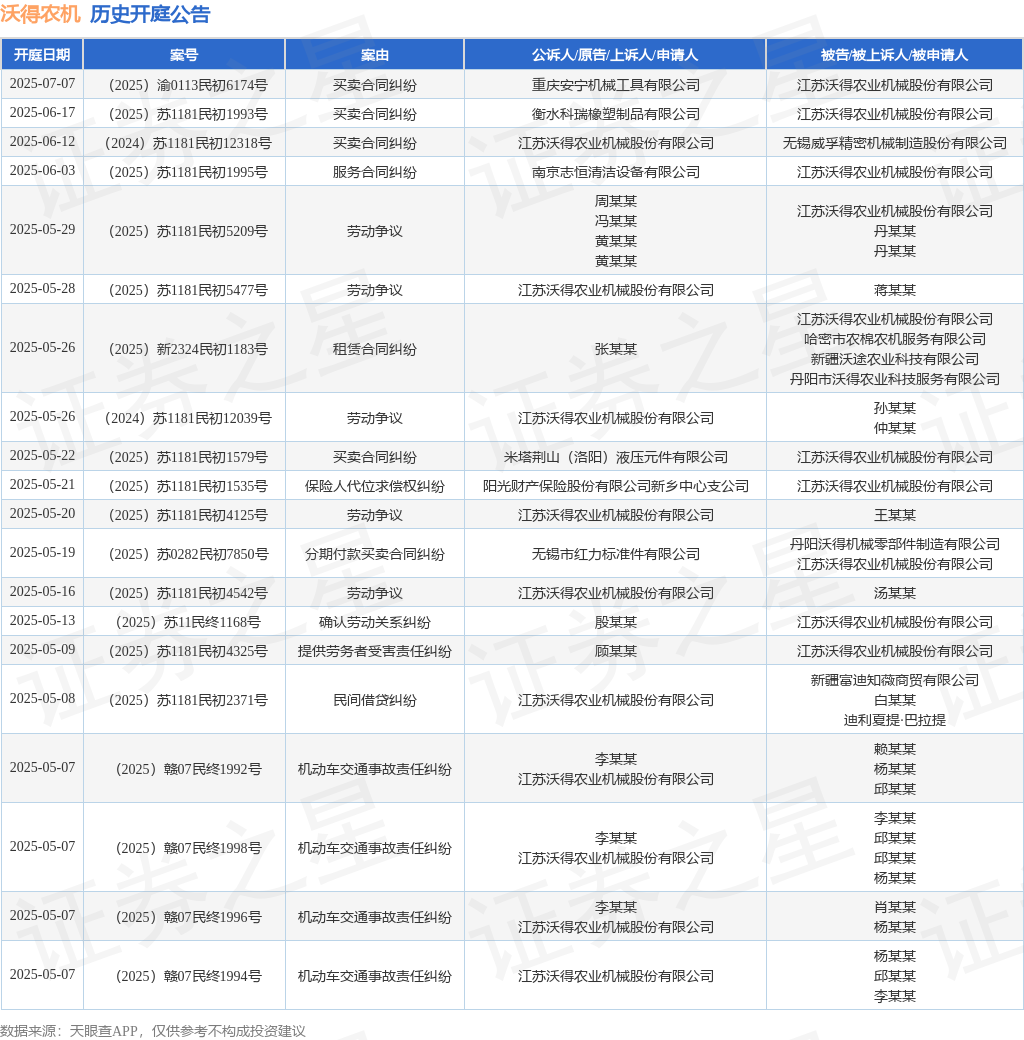Click the 服务合同纠纷 cell
Viewport: 1024px width, 1040px height.
(x=375, y=172)
